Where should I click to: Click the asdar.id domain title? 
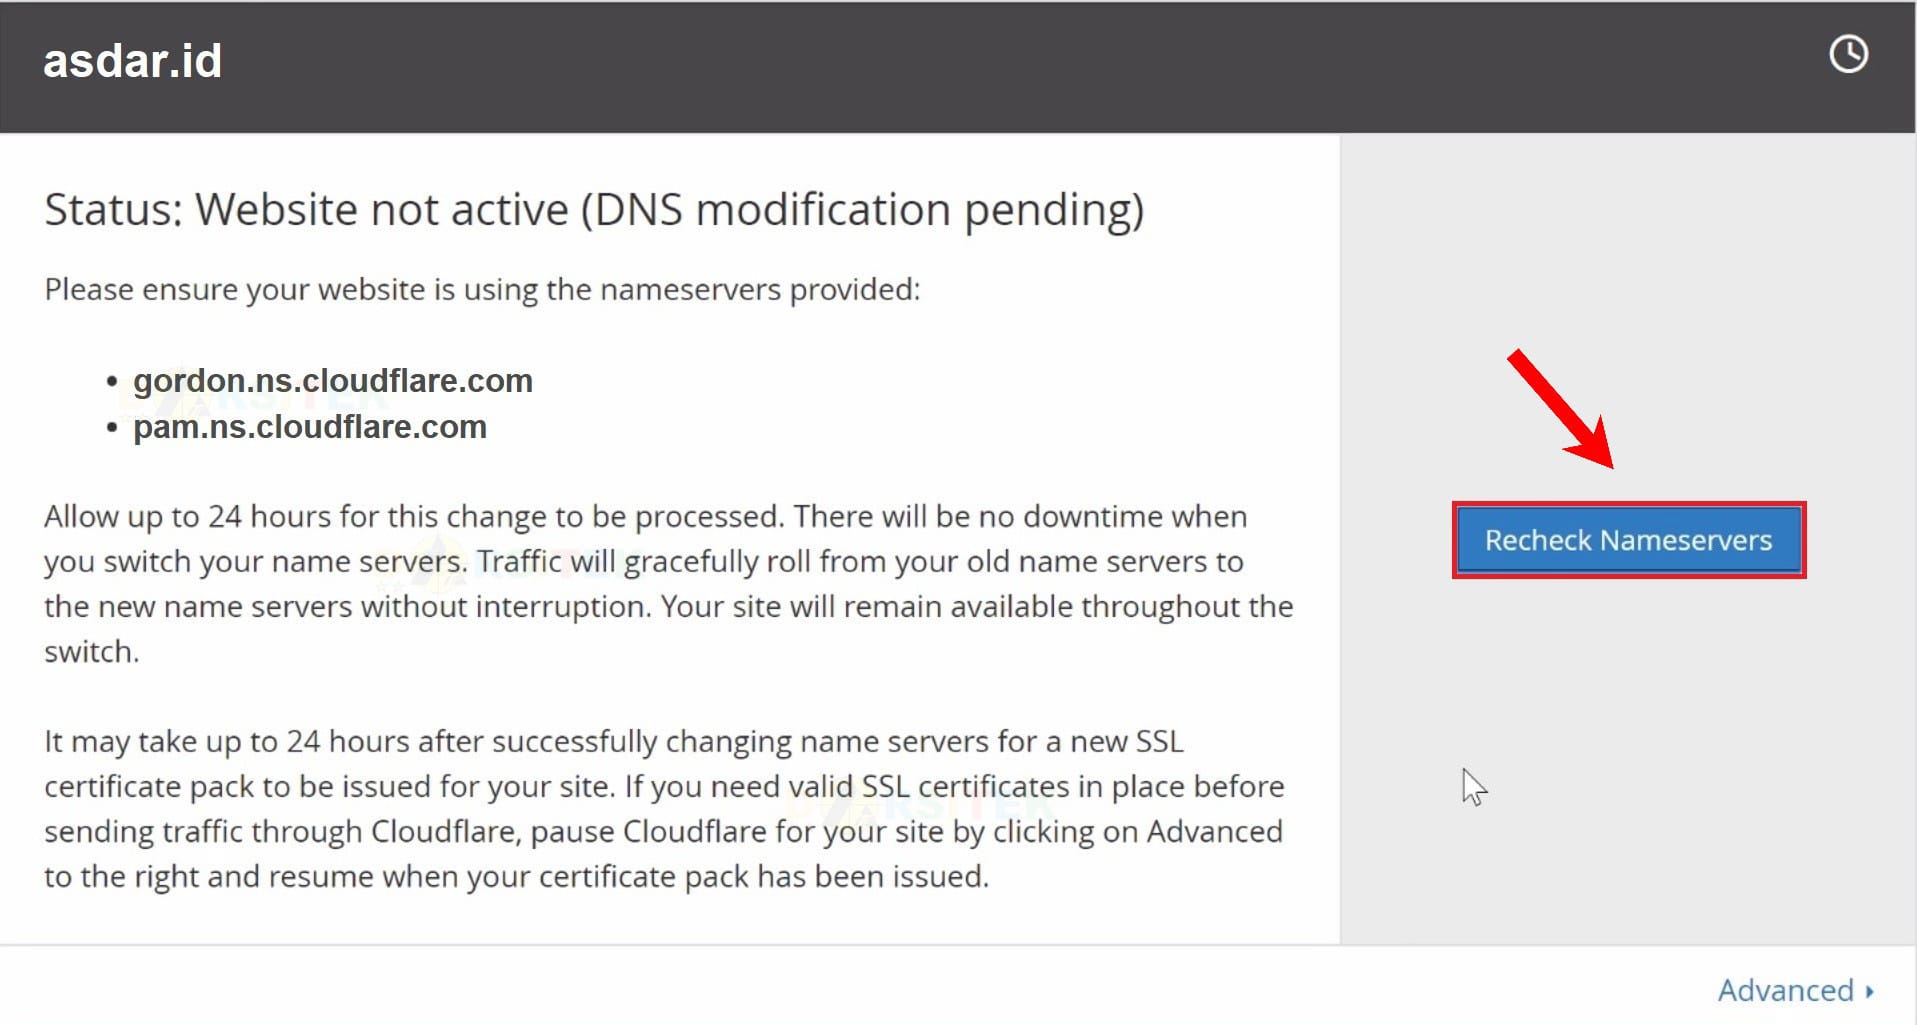click(132, 61)
